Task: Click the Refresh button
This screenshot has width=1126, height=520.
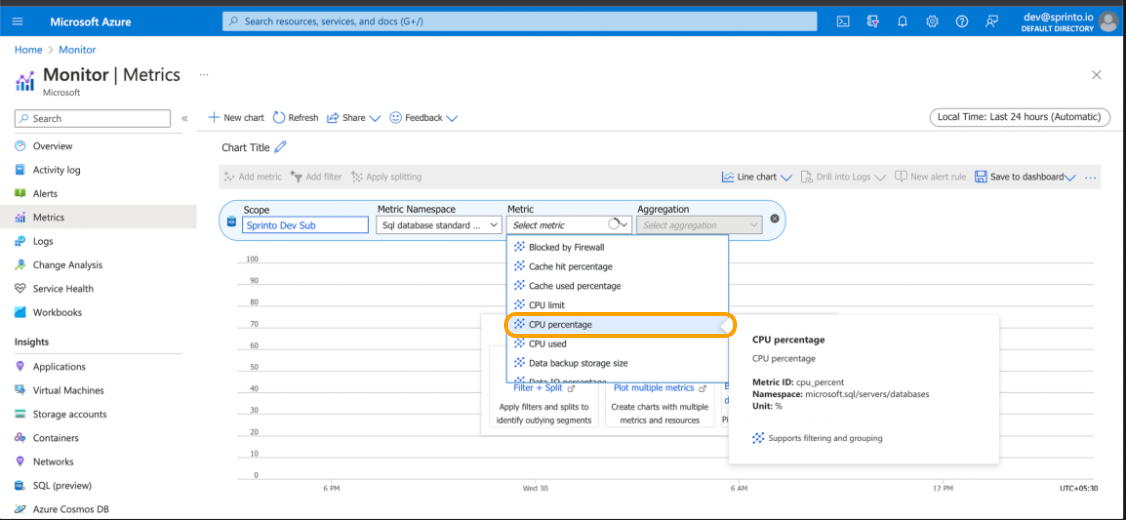Action: (296, 118)
